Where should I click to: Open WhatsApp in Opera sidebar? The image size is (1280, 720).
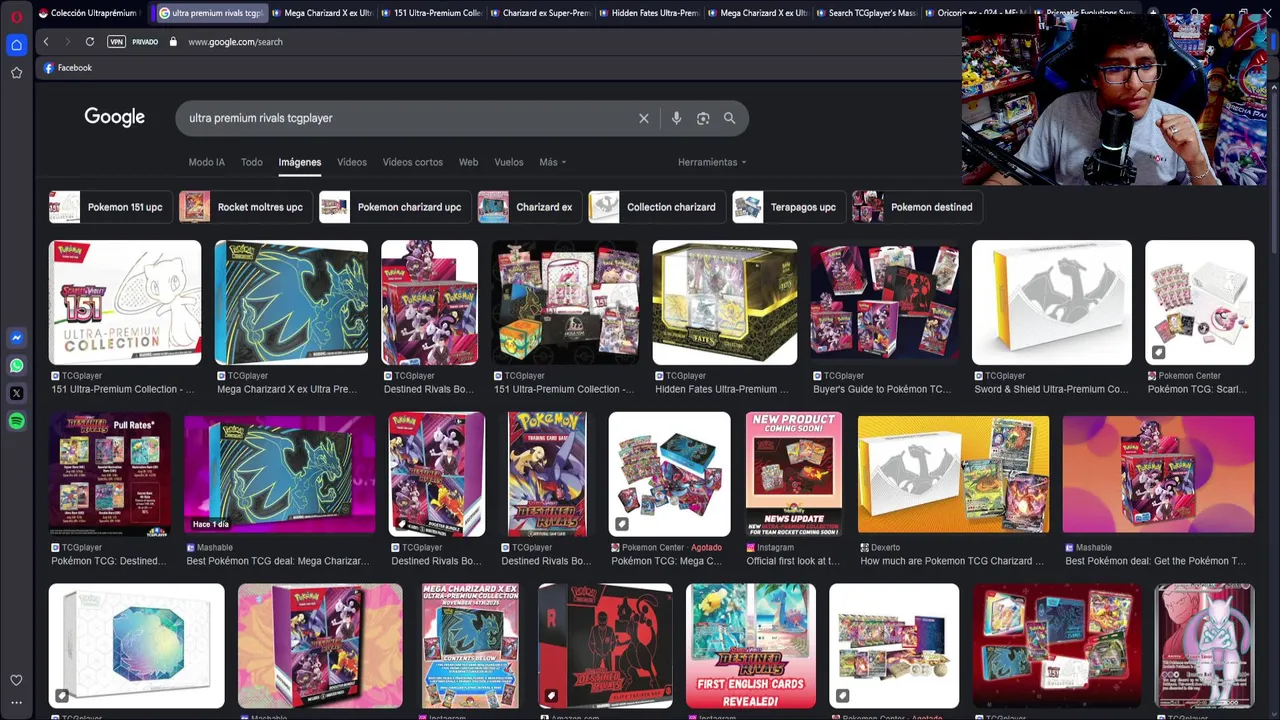coord(16,366)
